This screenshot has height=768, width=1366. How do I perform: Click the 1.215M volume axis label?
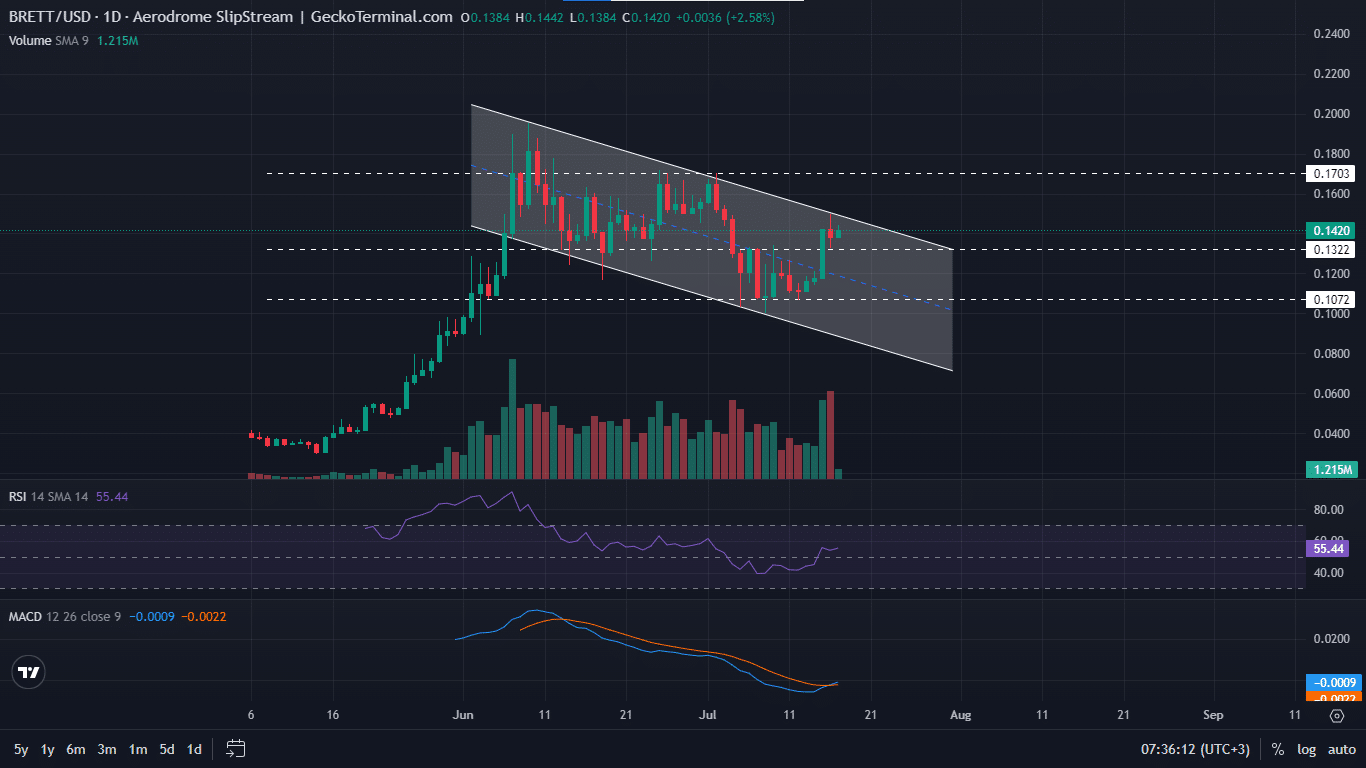(x=1331, y=469)
